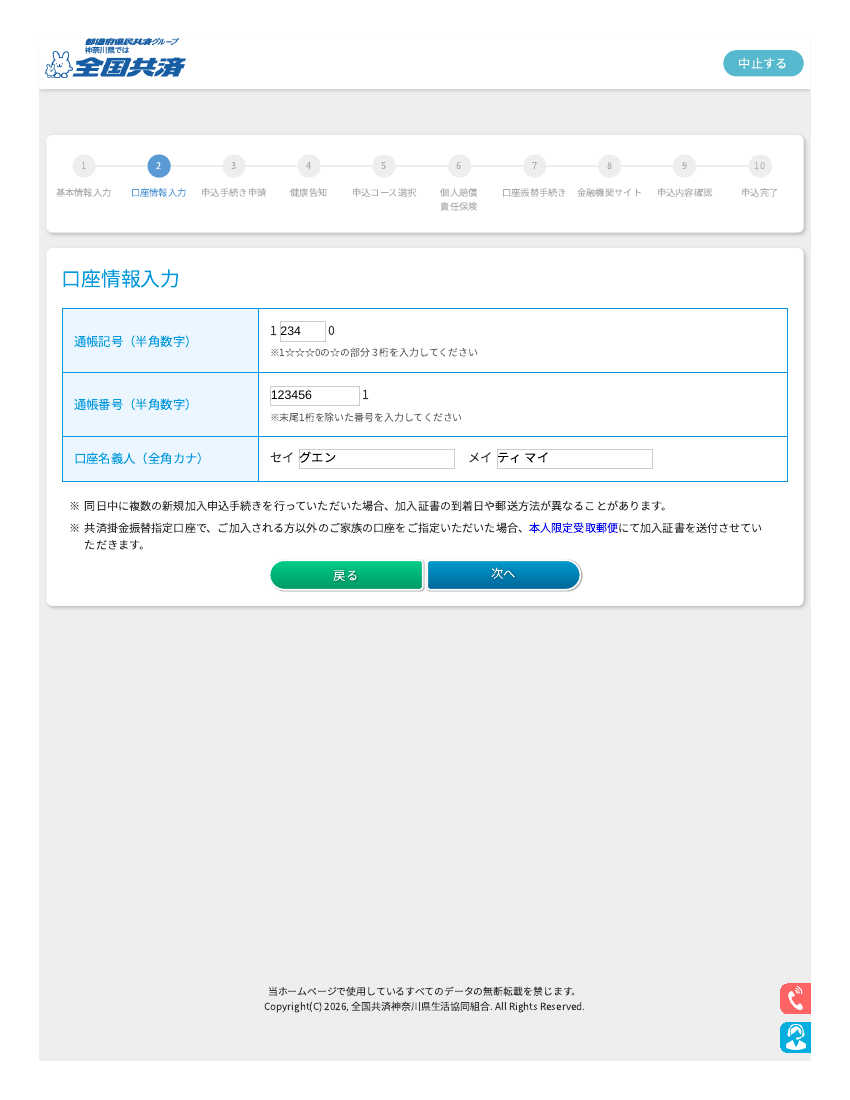The height and width of the screenshot is (1100, 850).
Task: Click the hint about entering three ☆ digits
Action: coord(374,352)
